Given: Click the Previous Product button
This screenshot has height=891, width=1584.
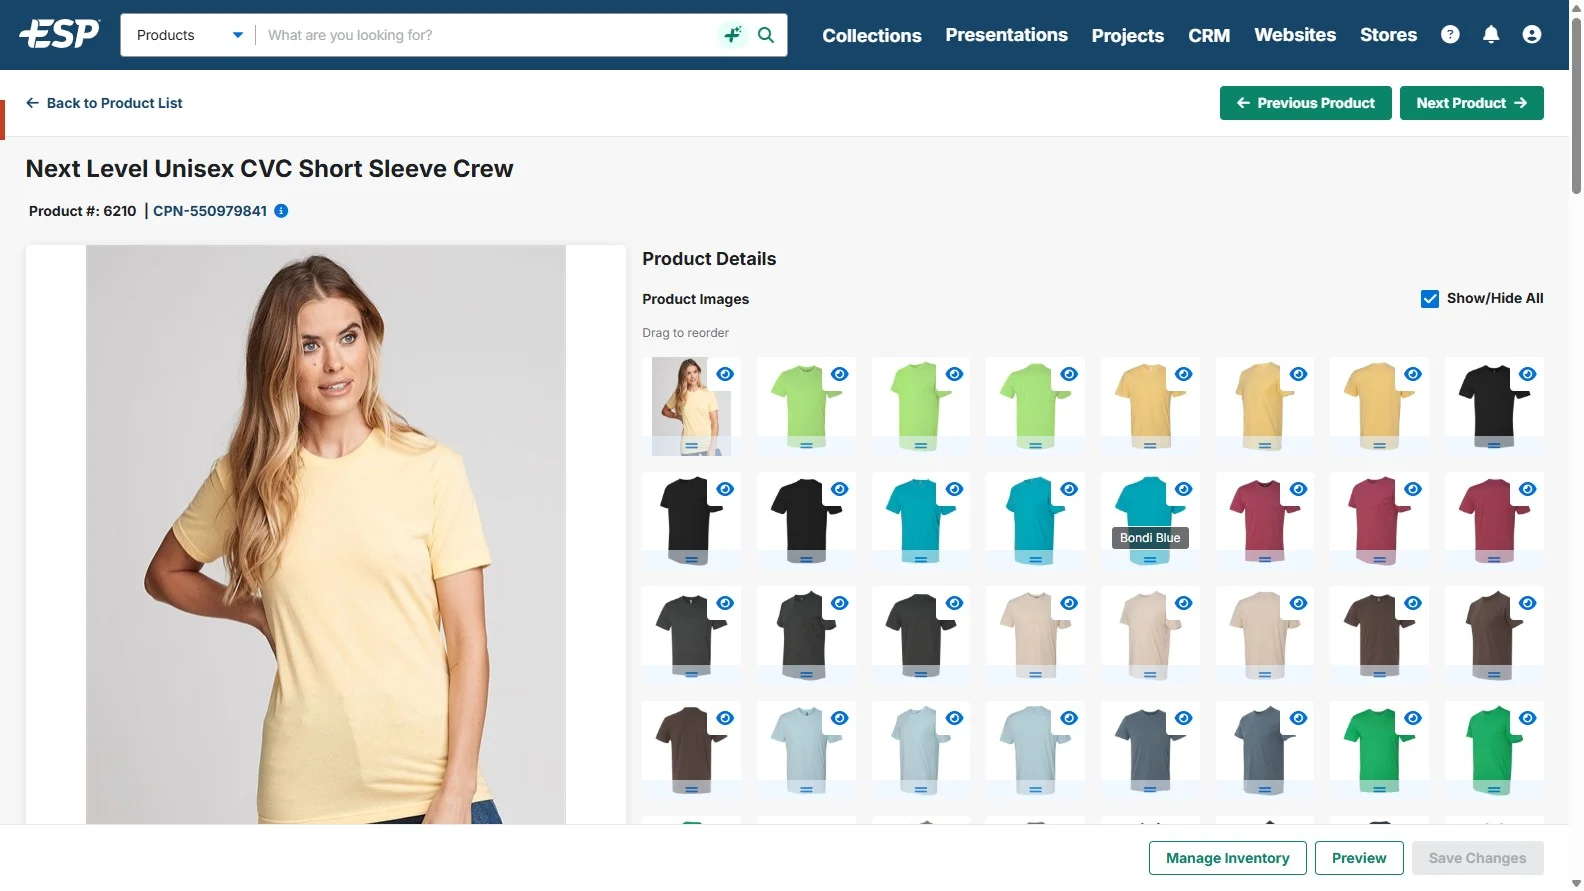Looking at the screenshot, I should (x=1305, y=103).
